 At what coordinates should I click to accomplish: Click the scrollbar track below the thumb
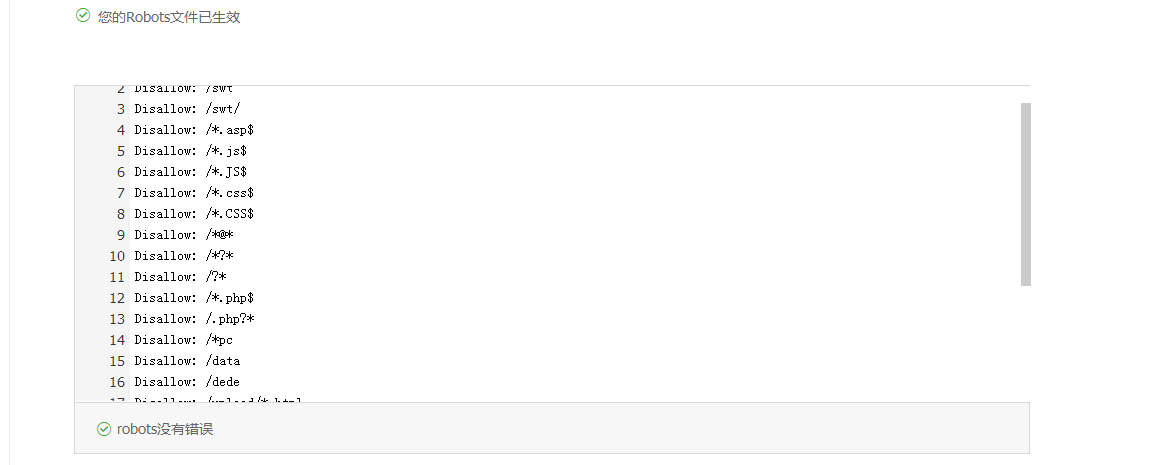[1025, 343]
